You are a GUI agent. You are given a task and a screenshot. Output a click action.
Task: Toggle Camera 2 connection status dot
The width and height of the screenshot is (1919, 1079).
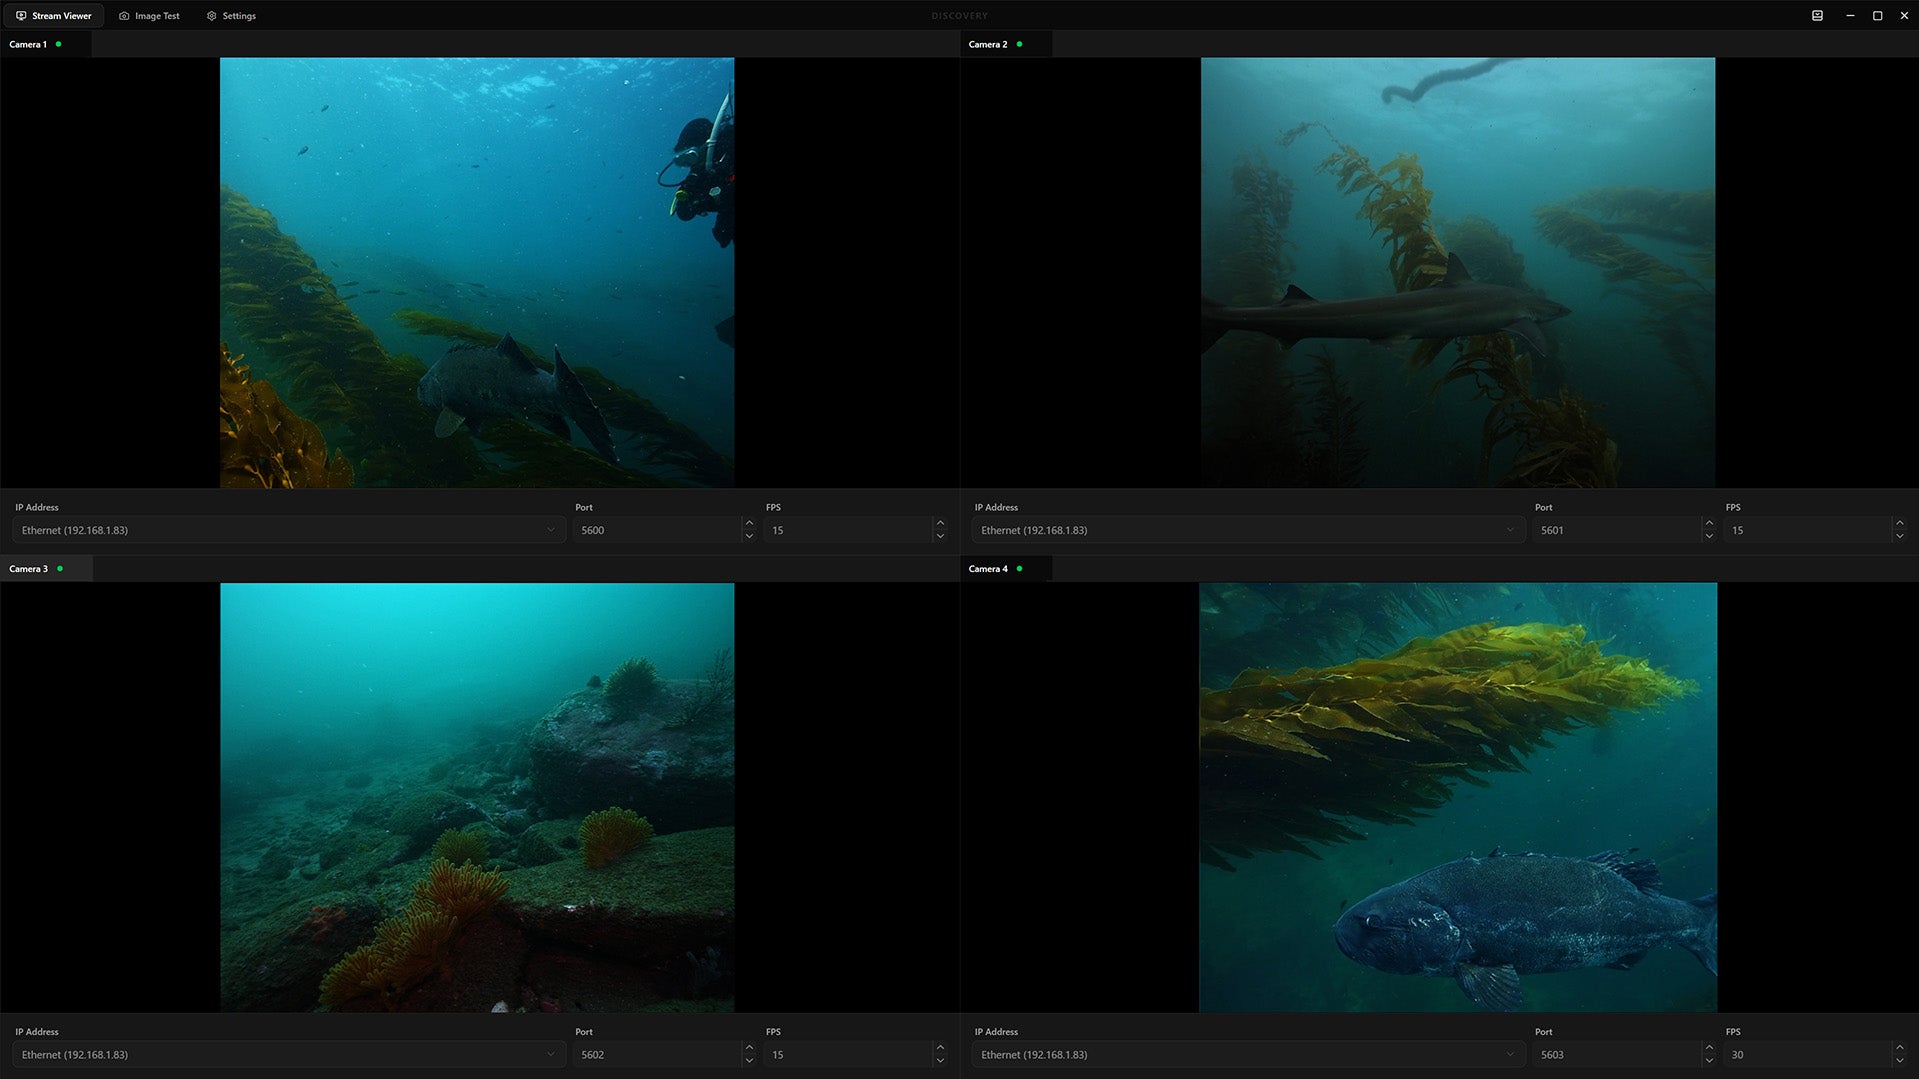tap(1020, 43)
